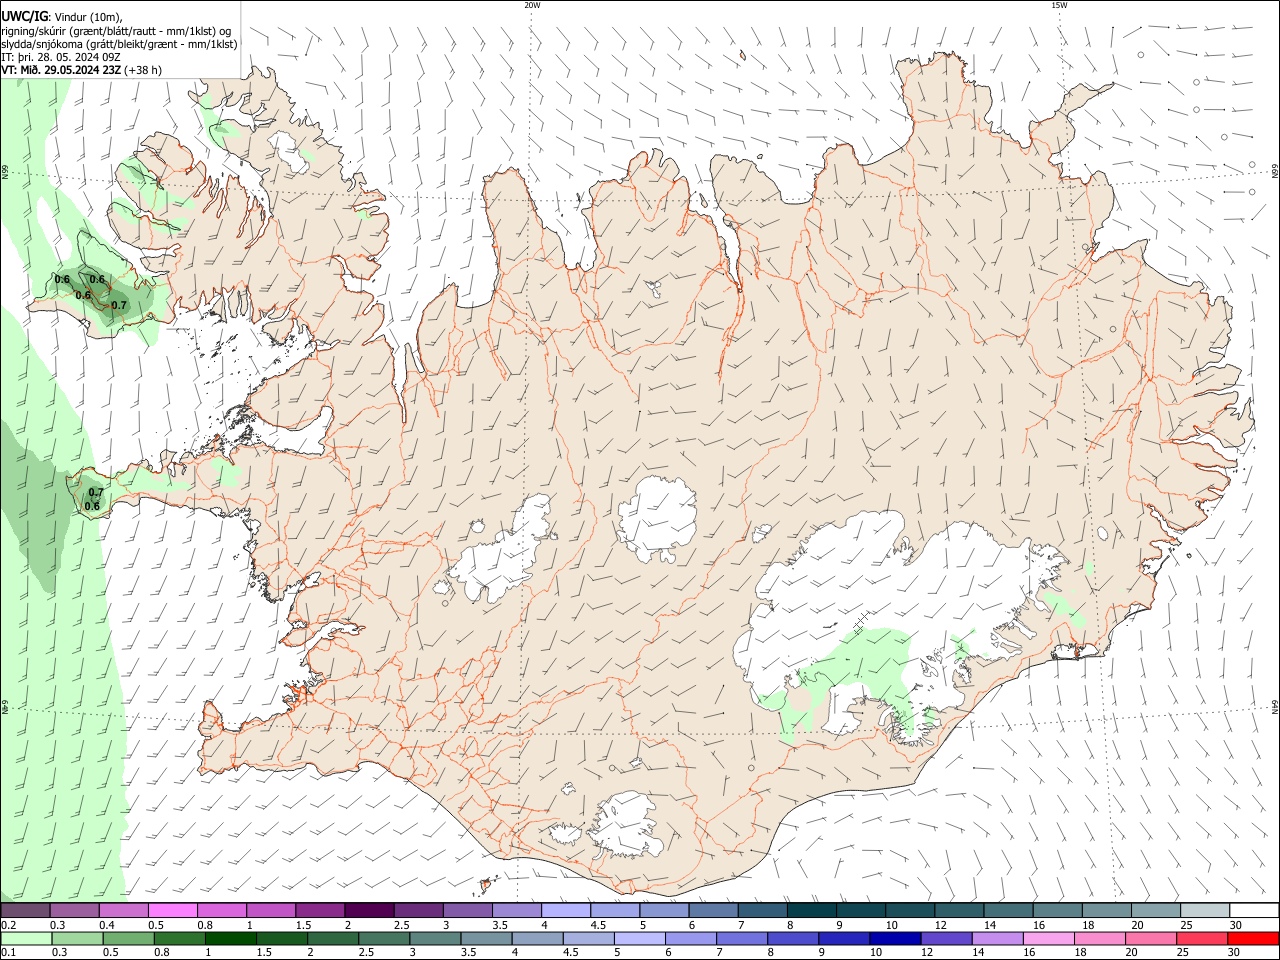Select the violet bottom-row swatch between 14 and 16
This screenshot has height=960, width=1280.
pos(998,939)
